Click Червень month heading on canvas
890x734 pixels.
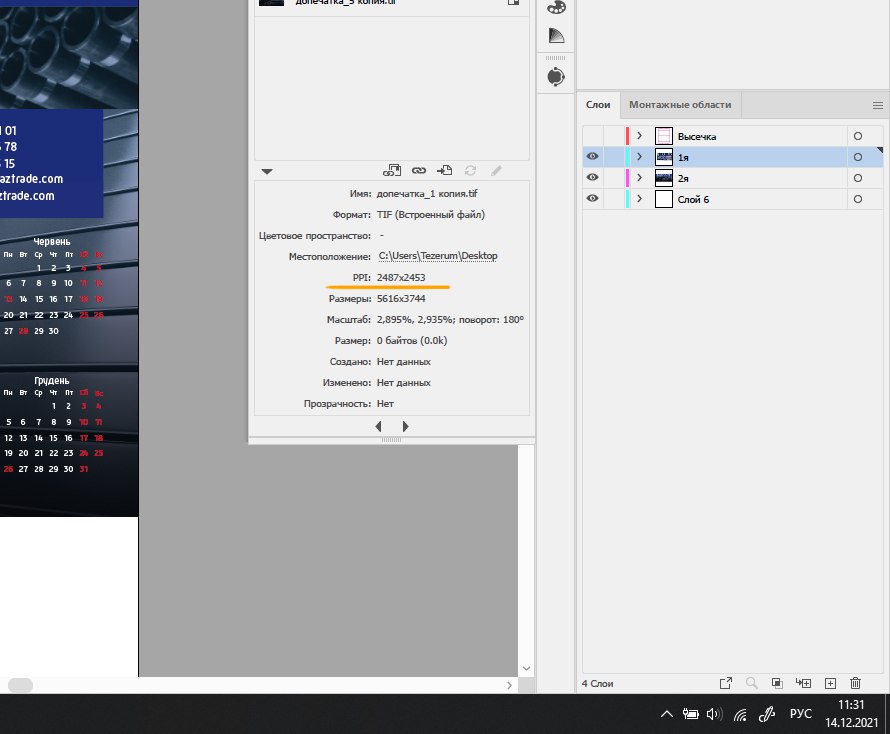(52, 241)
